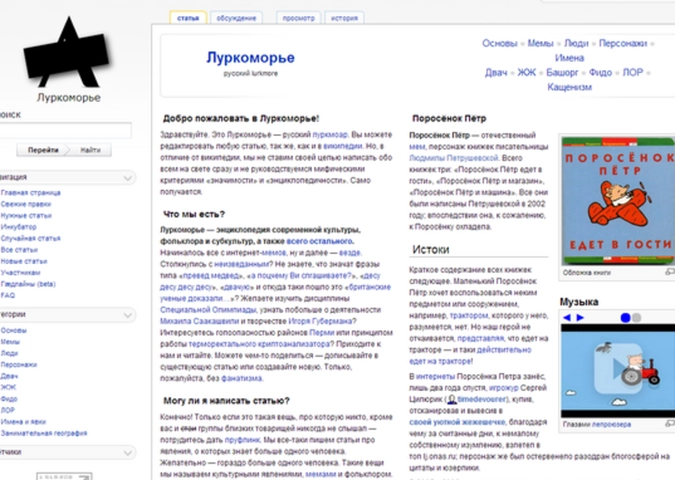
Task: Expand the bottom sidebar section chevron
Action: click(129, 452)
